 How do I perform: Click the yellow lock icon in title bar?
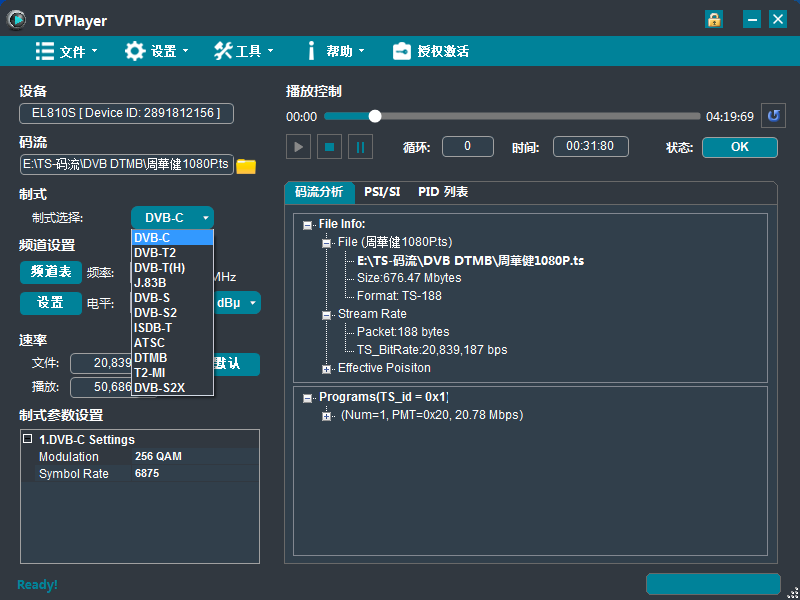click(714, 20)
